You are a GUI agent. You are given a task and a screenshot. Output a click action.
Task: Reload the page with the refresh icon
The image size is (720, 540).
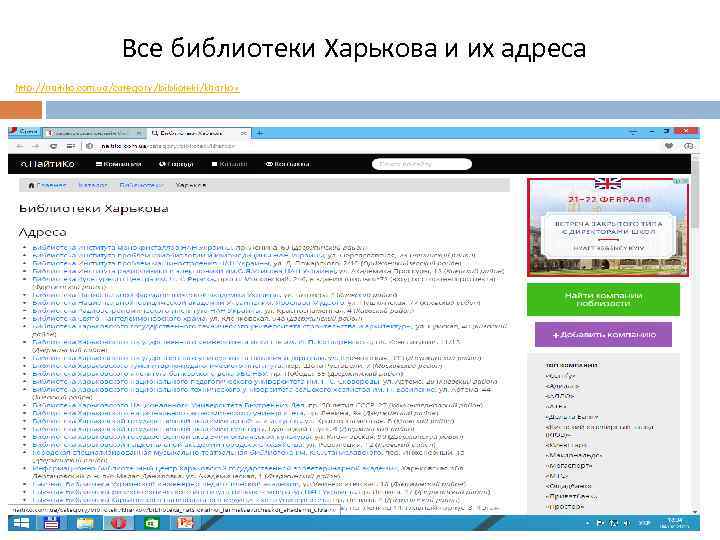click(x=54, y=146)
